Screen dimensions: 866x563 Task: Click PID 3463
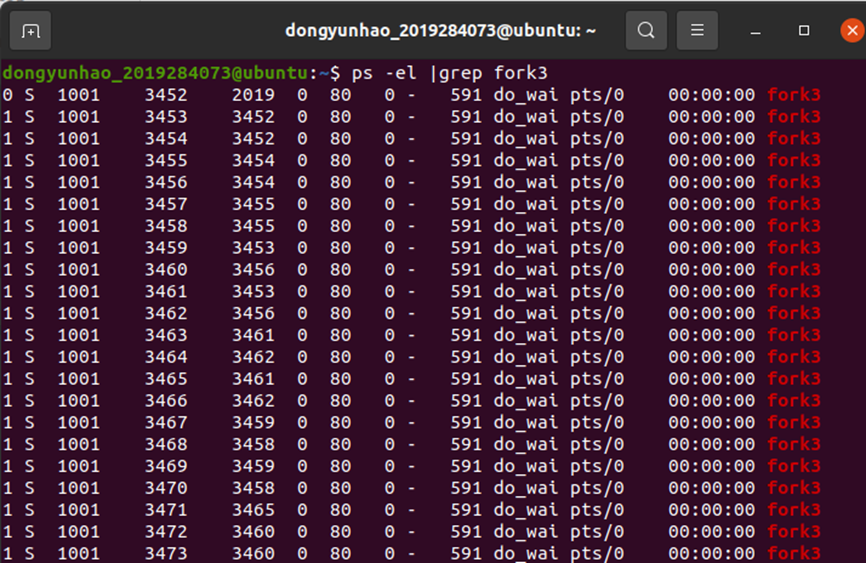click(x=166, y=335)
